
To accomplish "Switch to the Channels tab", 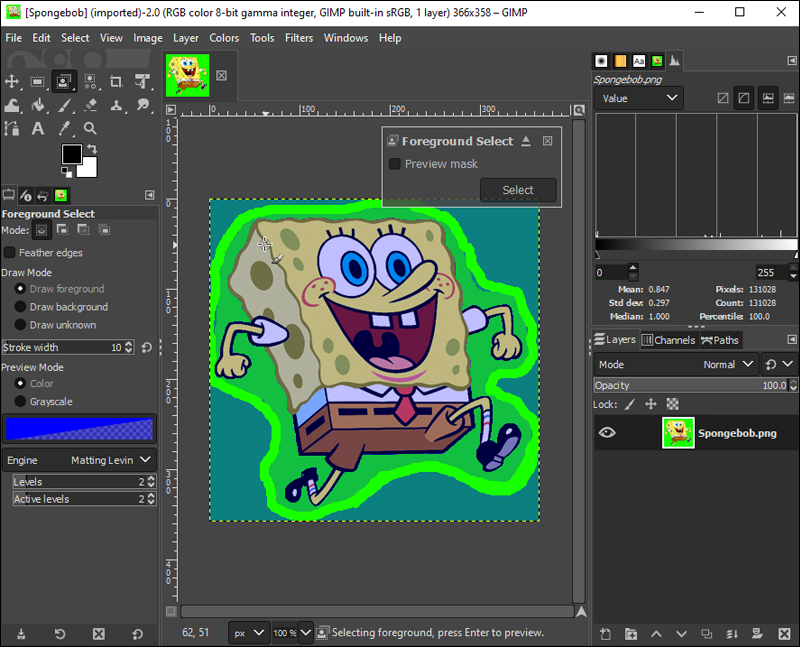I will pyautogui.click(x=667, y=340).
